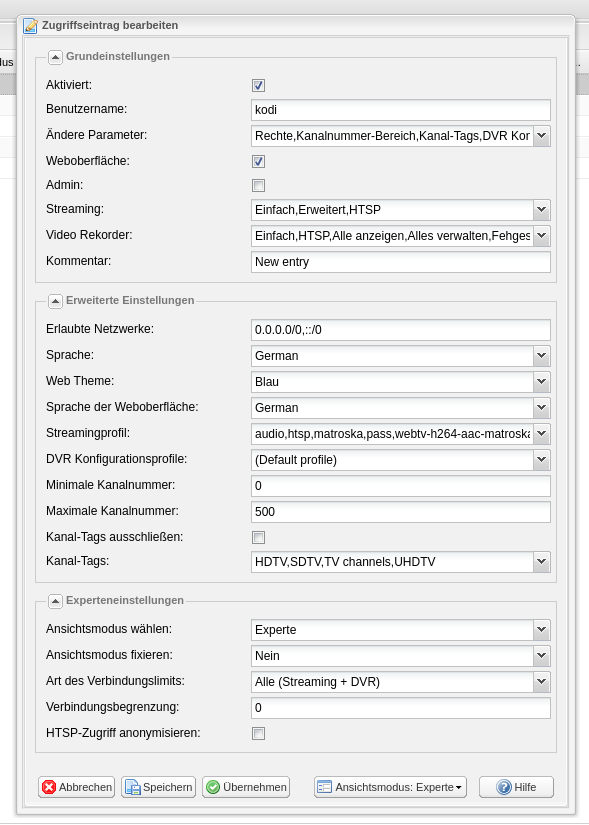The height and width of the screenshot is (825, 589).
Task: Open the Kanal-Tags dropdown
Action: point(542,562)
